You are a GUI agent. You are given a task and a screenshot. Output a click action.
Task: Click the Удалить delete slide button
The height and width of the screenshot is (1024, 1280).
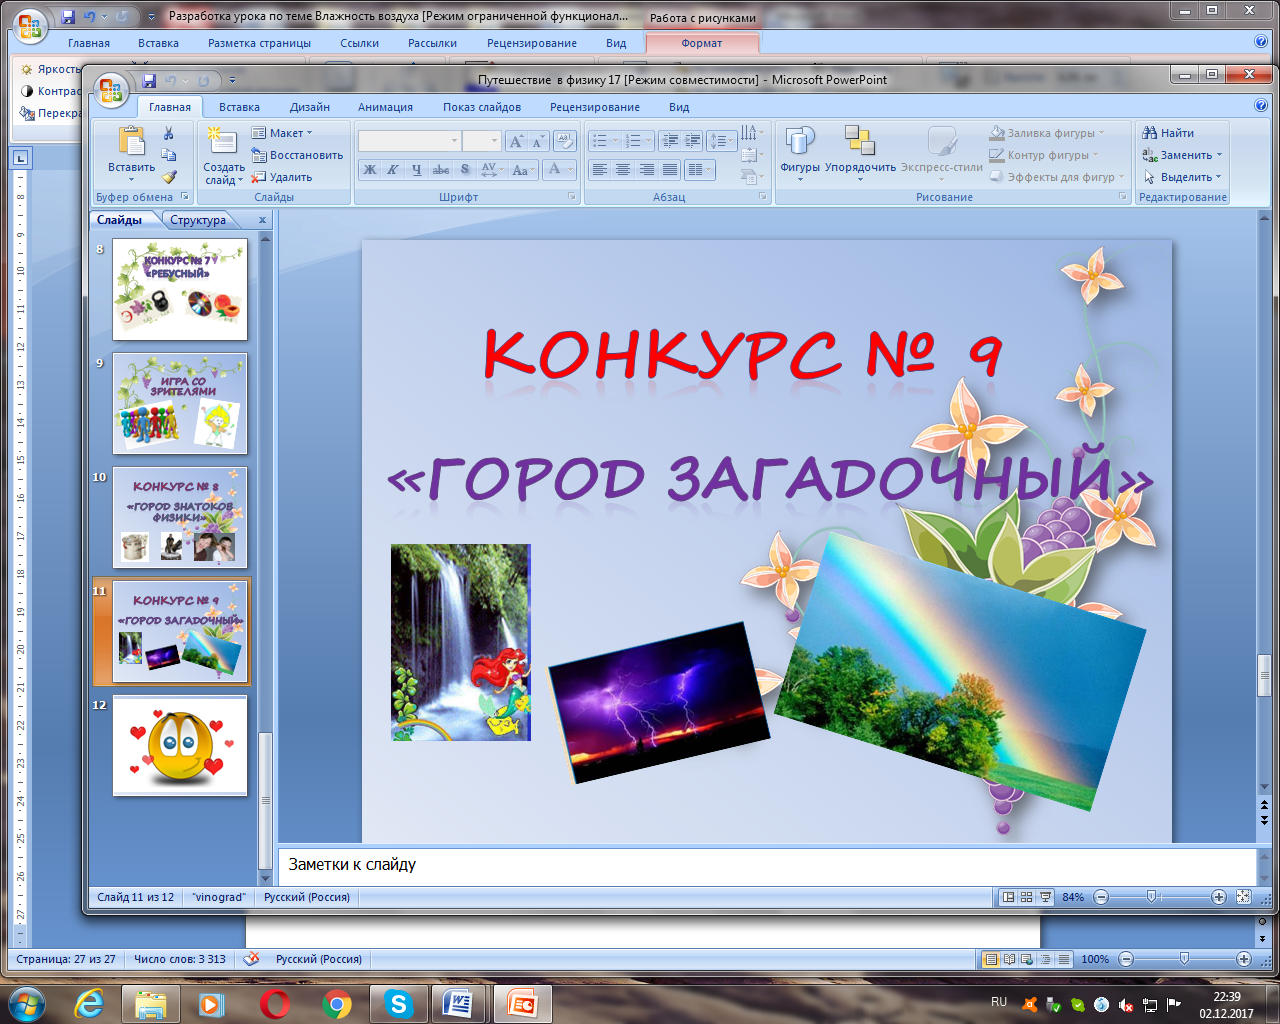281,177
